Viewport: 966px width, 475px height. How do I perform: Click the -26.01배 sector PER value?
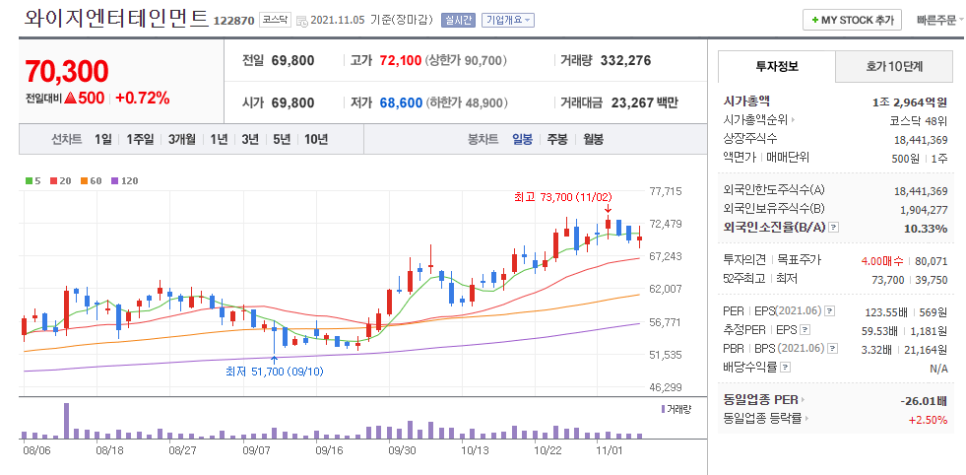pyautogui.click(x=923, y=401)
